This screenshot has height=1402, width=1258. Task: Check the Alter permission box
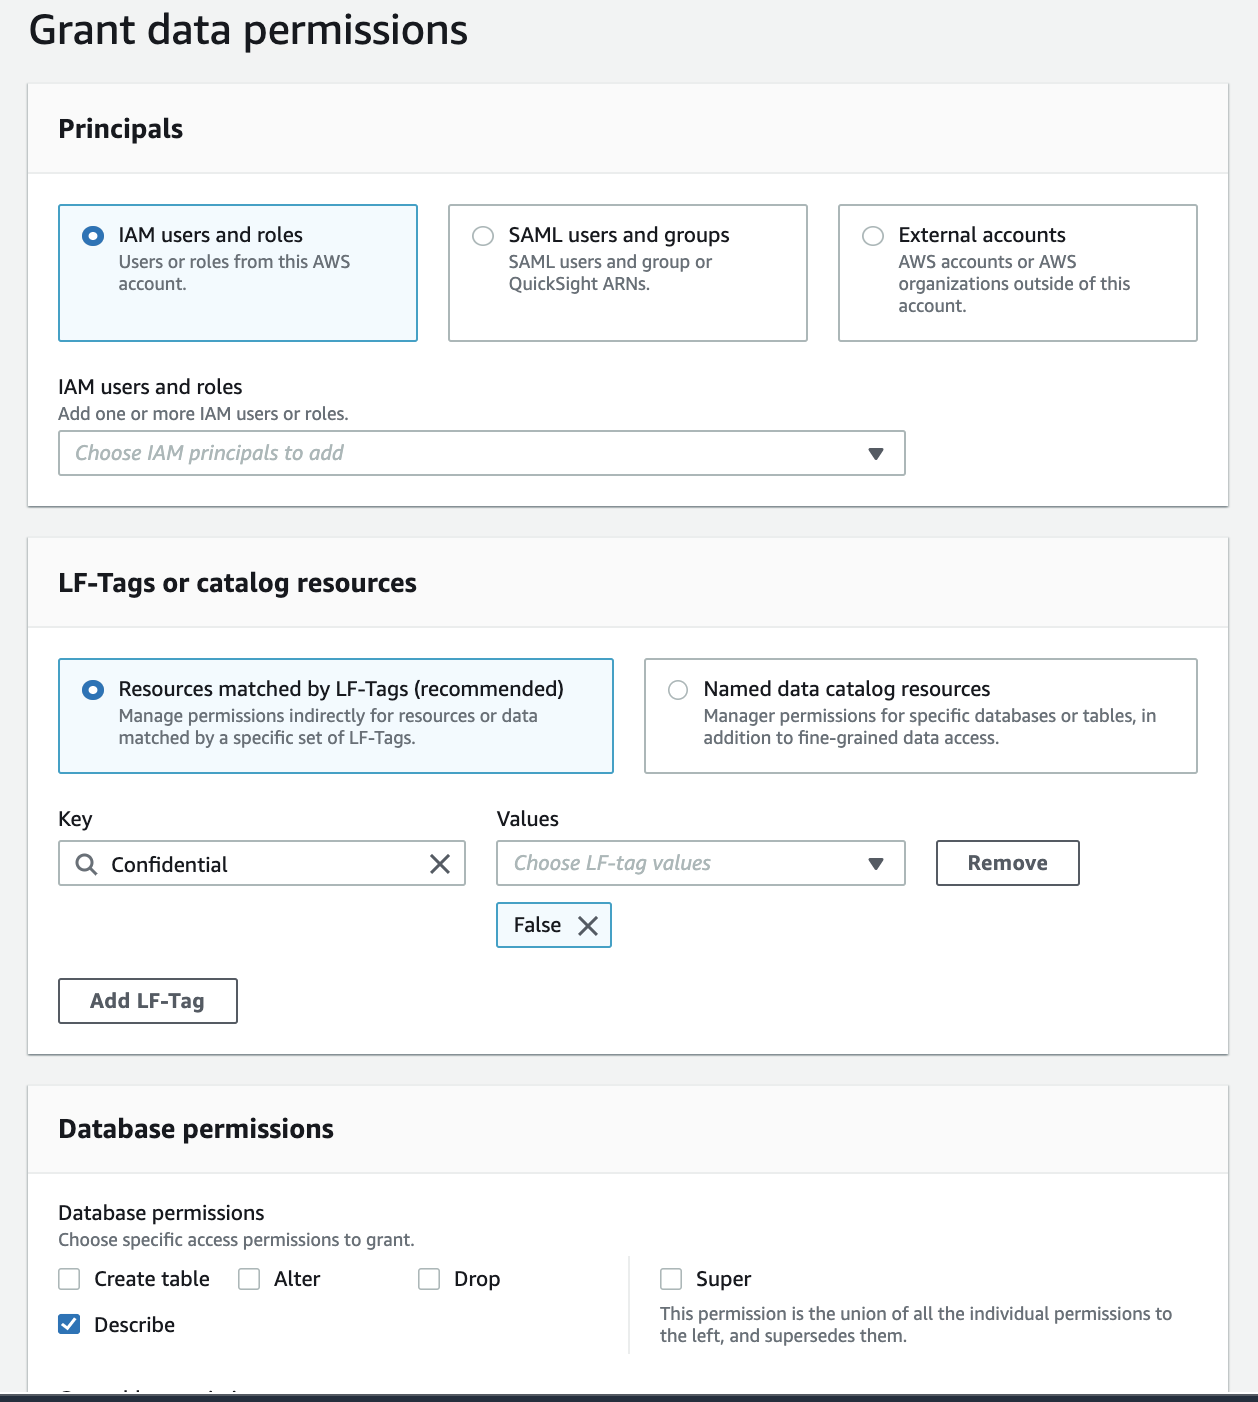click(249, 1279)
